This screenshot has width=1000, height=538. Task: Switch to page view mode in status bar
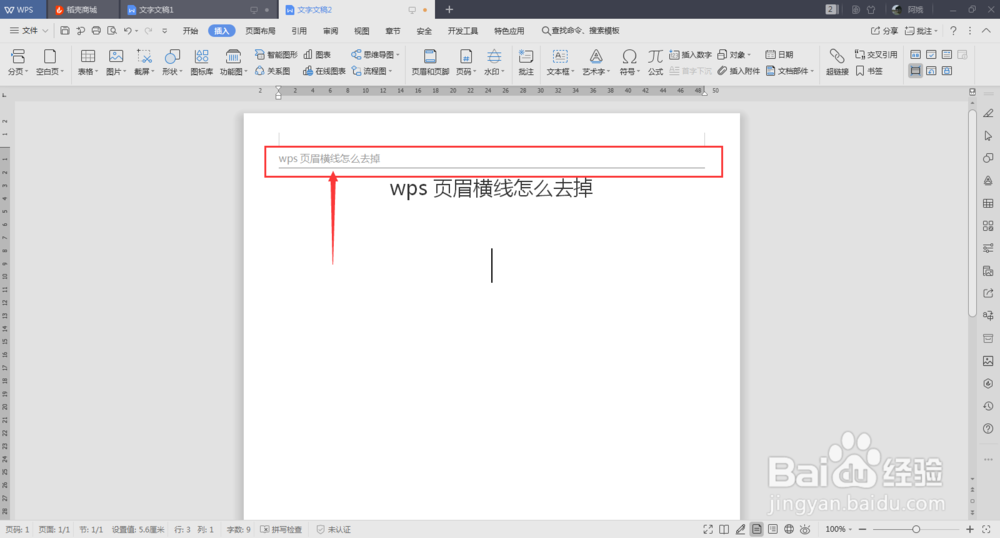coord(756,529)
